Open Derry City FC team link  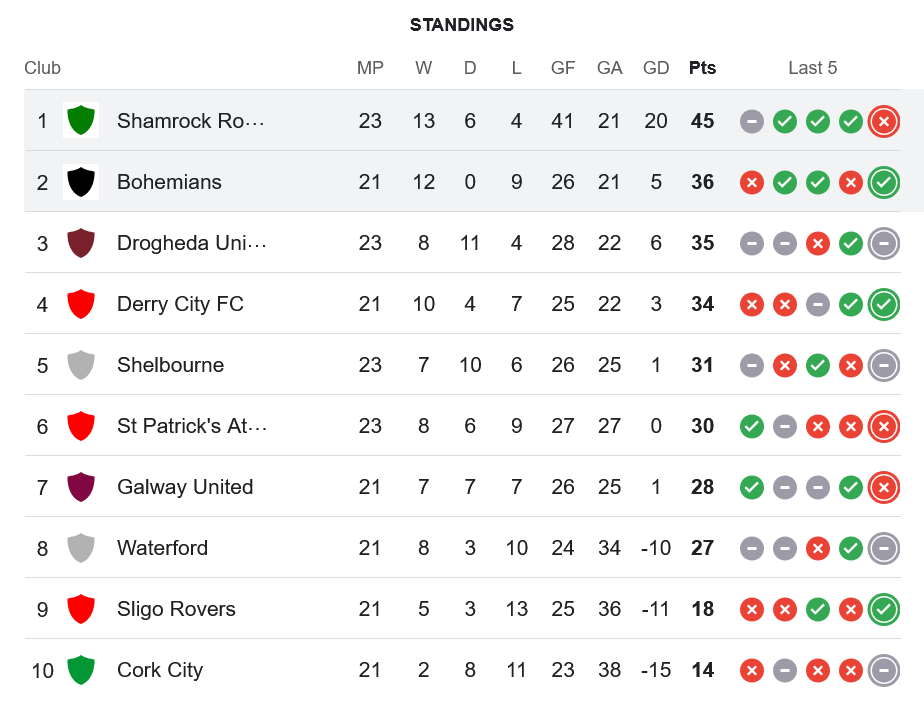[180, 304]
